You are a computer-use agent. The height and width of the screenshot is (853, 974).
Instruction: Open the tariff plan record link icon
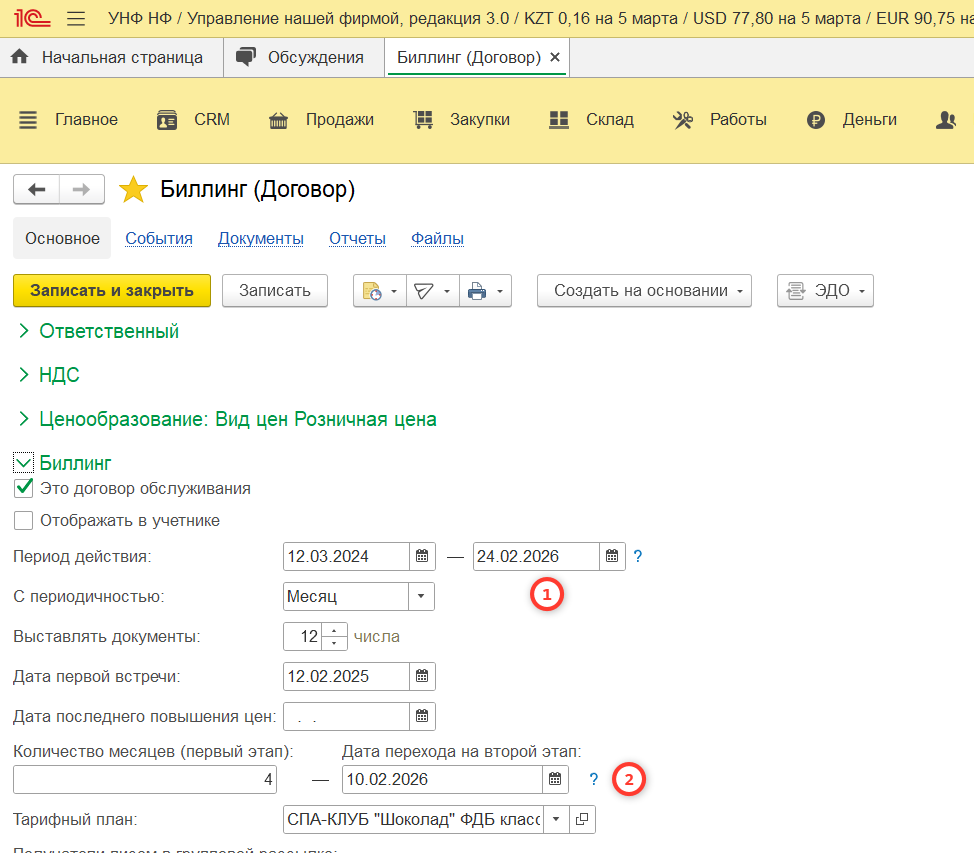(x=582, y=819)
